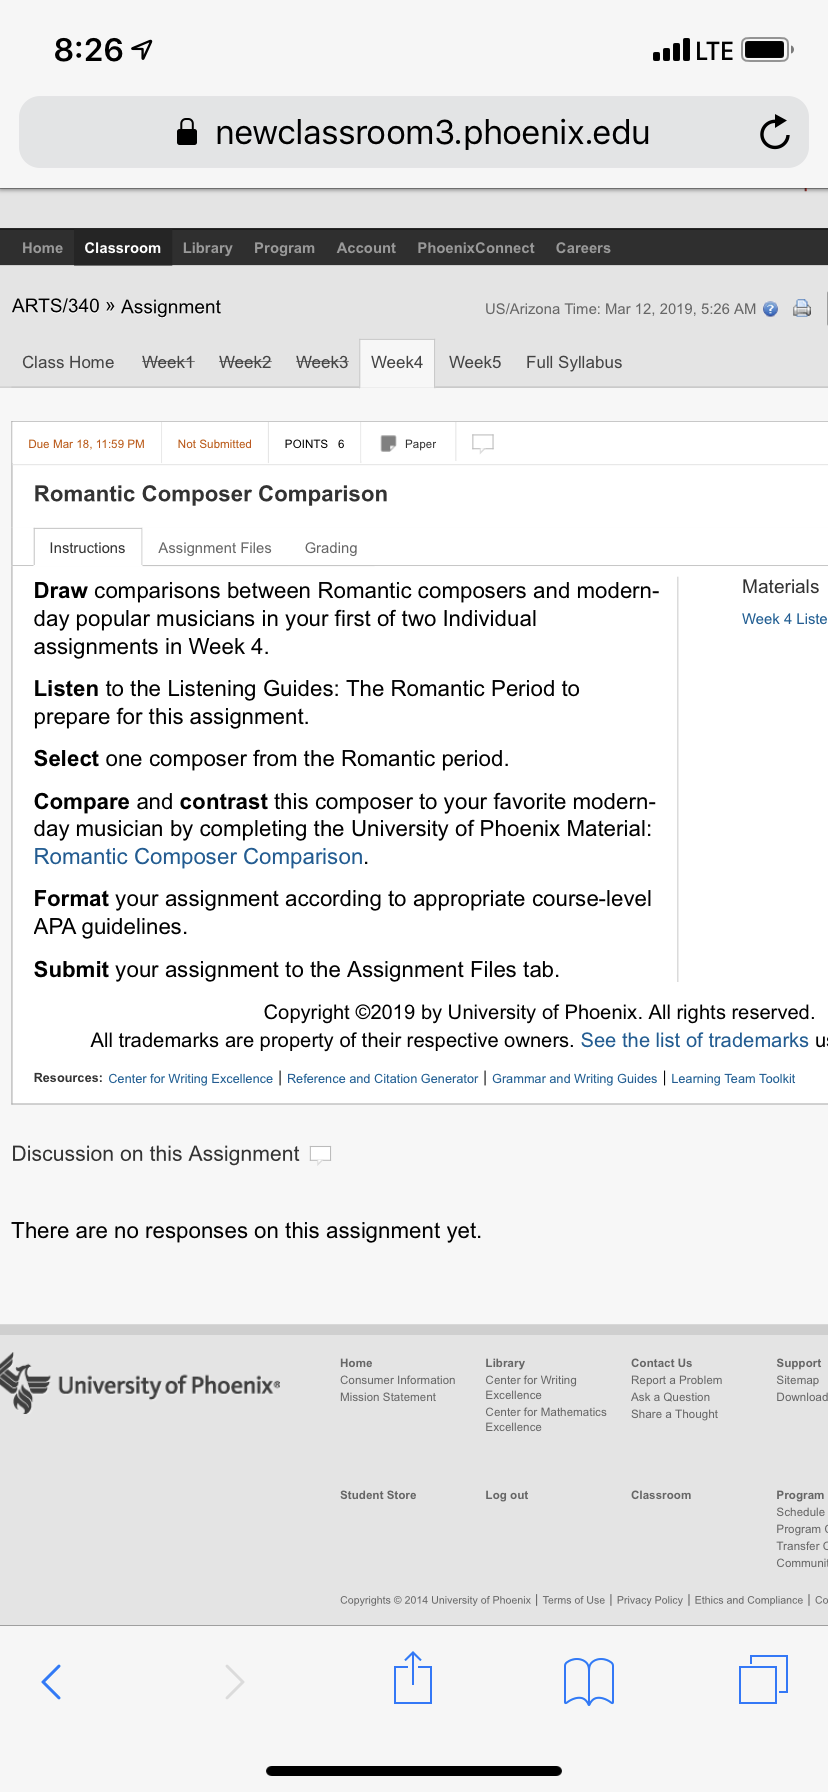The height and width of the screenshot is (1792, 828).
Task: Tap the Paper document icon
Action: click(x=389, y=443)
